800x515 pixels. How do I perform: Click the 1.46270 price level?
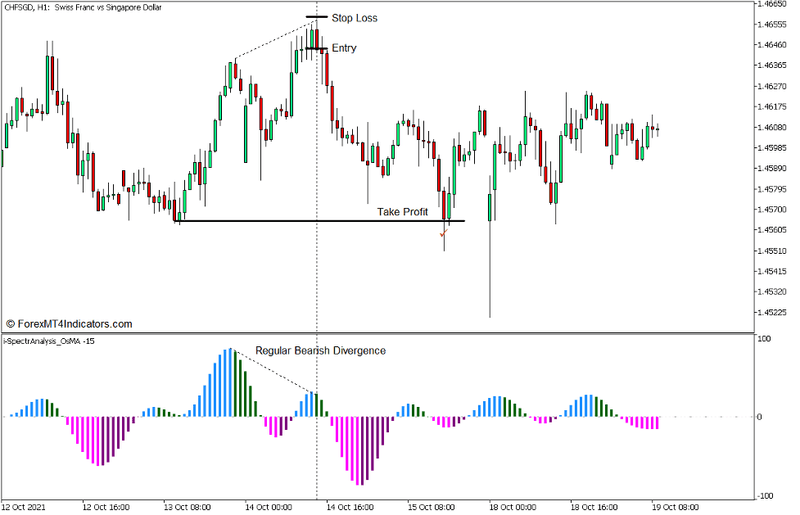click(772, 86)
